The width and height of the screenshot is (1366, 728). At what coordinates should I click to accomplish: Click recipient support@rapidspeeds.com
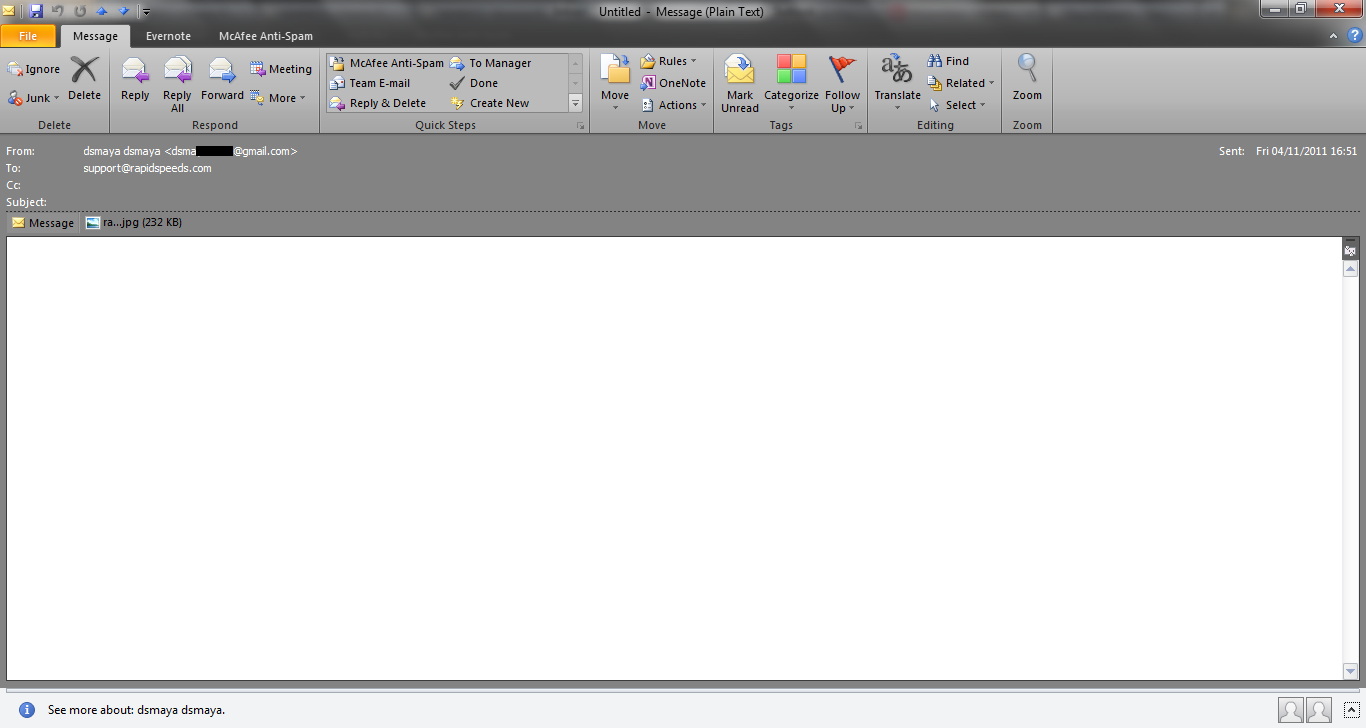(147, 168)
